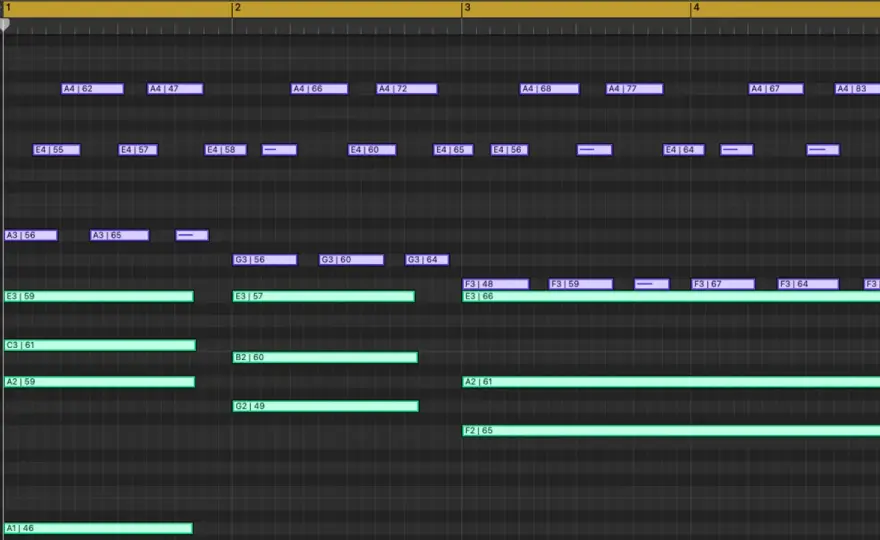Image resolution: width=880 pixels, height=540 pixels.
Task: Jump to bar 2 in the ruler
Action: pos(238,7)
